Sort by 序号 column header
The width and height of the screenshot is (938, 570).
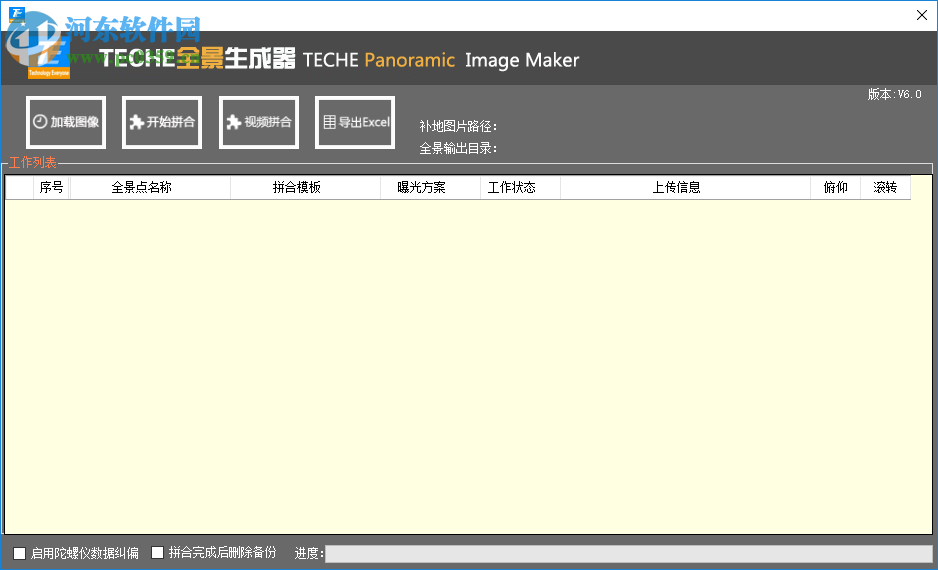[x=51, y=187]
